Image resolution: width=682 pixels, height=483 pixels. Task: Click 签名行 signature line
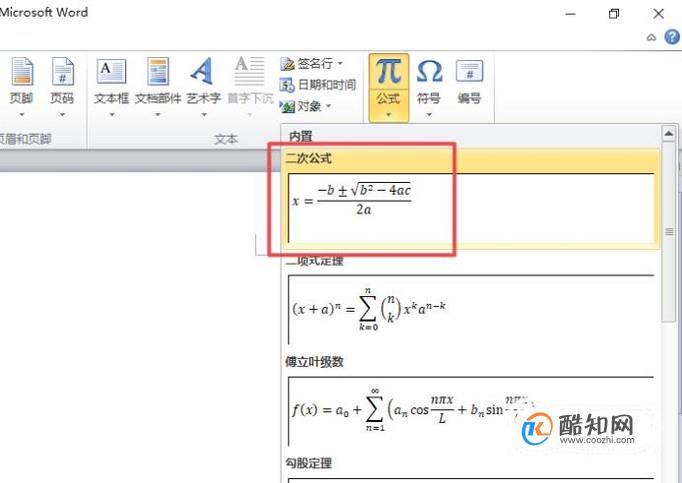[306, 64]
